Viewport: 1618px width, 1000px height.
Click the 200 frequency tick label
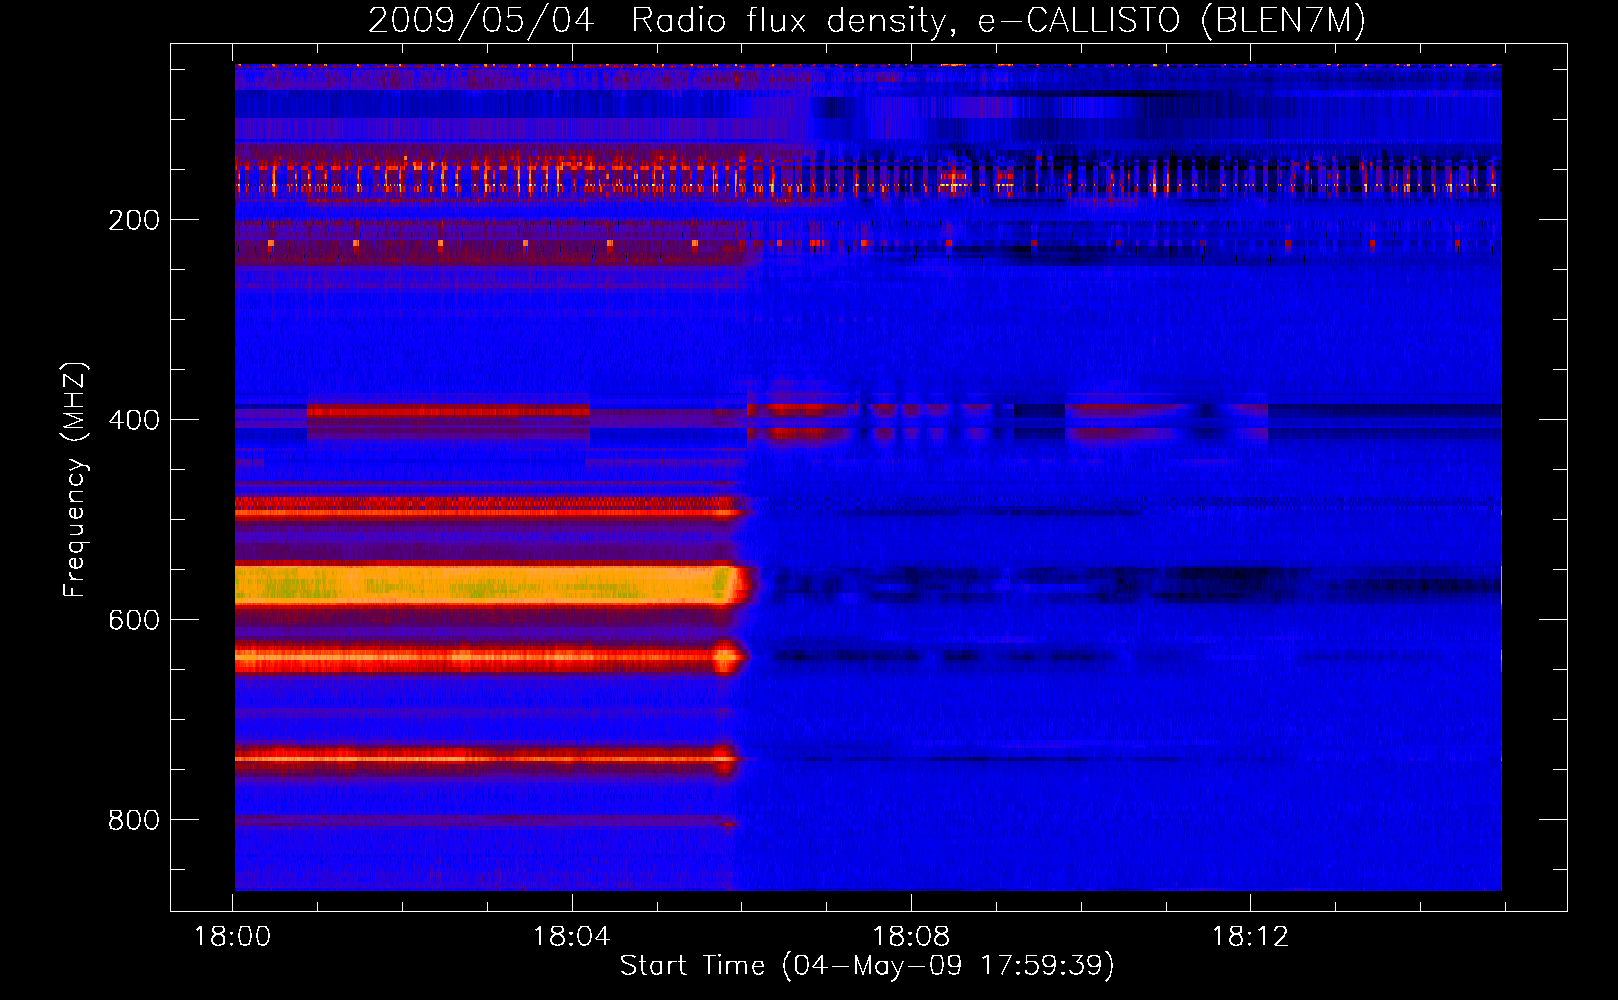coord(134,220)
